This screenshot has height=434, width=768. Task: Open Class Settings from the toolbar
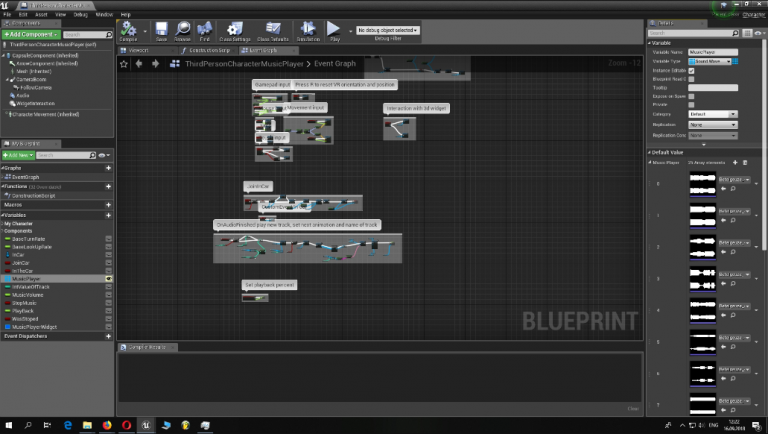click(x=235, y=30)
